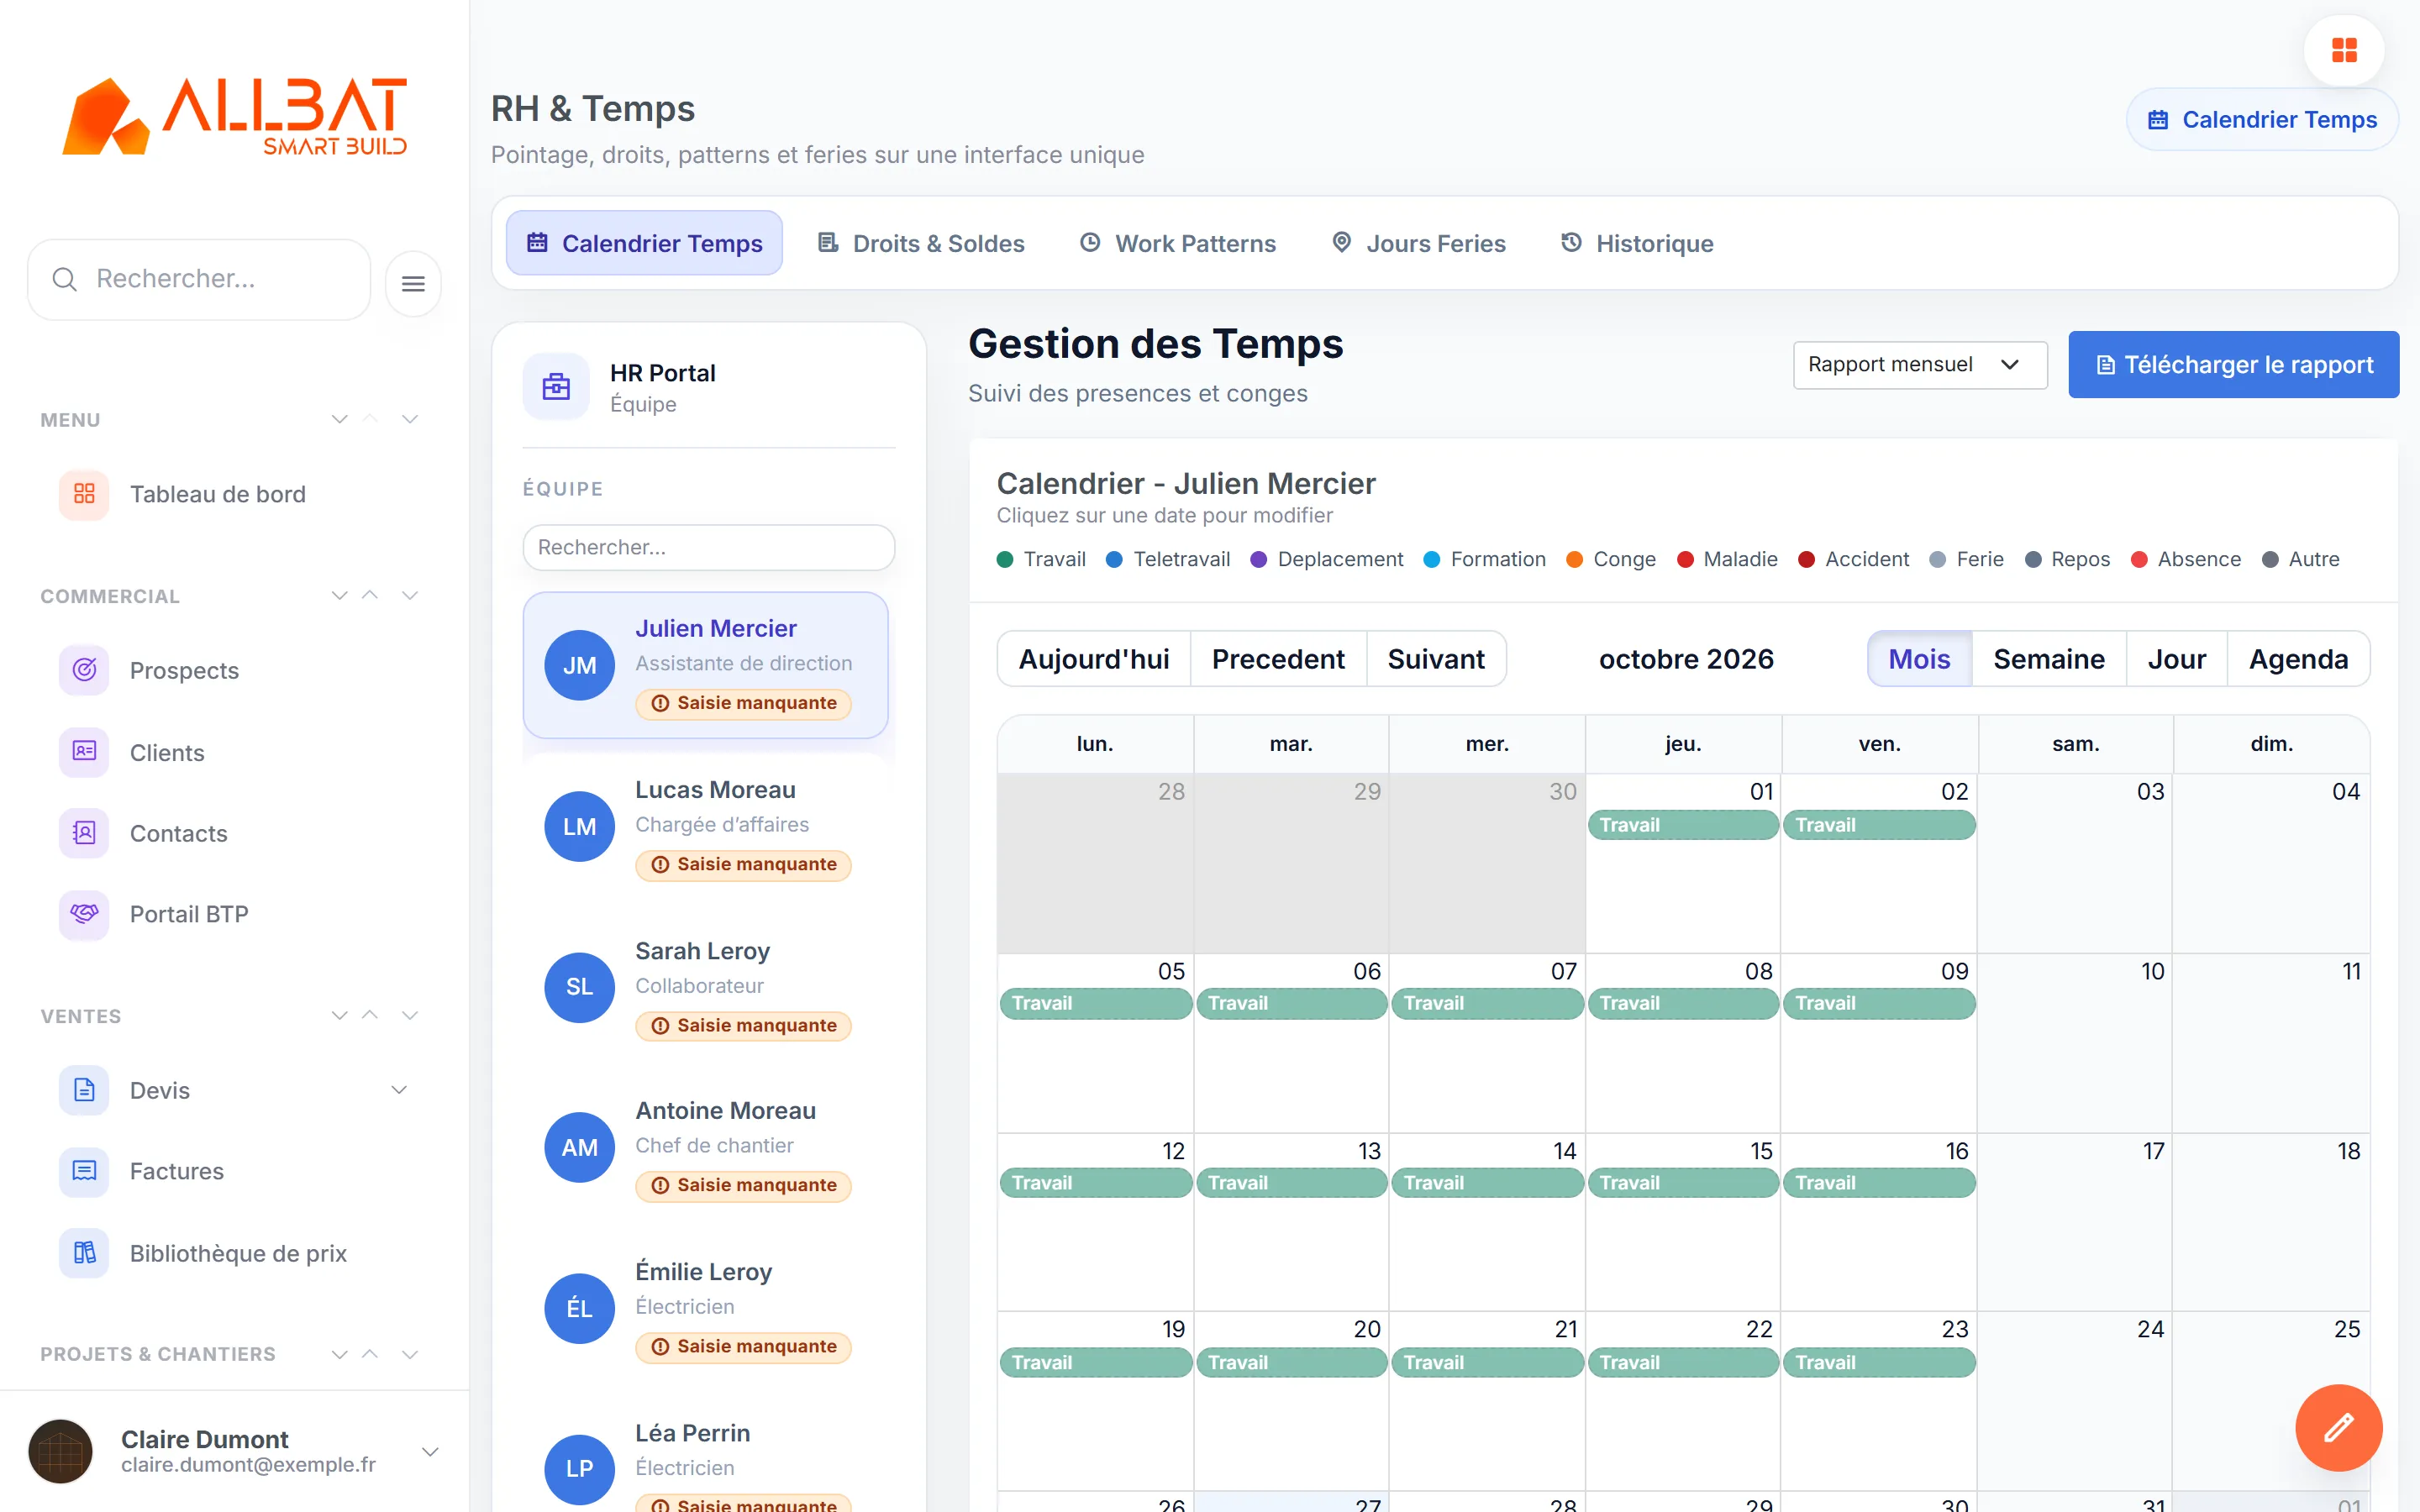Click the orange pencil edit button
Image resolution: width=2420 pixels, height=1512 pixels.
tap(2338, 1427)
